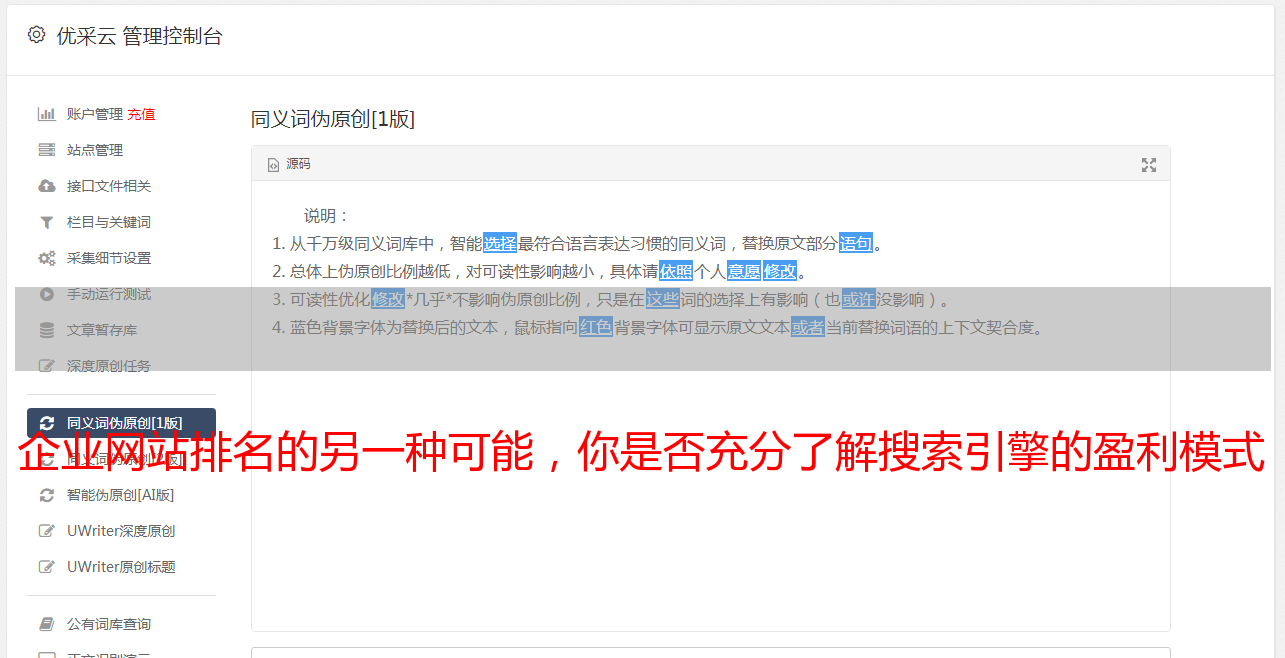Click the highlighted word 语句 in line one
Image resolution: width=1285 pixels, height=658 pixels.
pyautogui.click(x=856, y=243)
